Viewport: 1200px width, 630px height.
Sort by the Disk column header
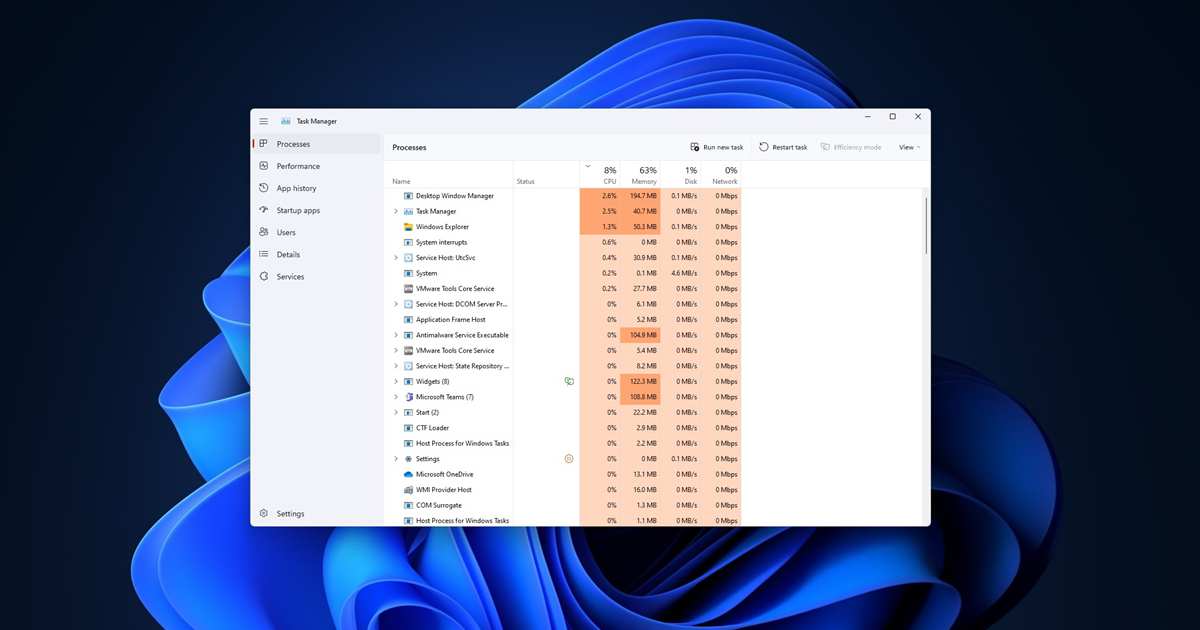pos(681,175)
